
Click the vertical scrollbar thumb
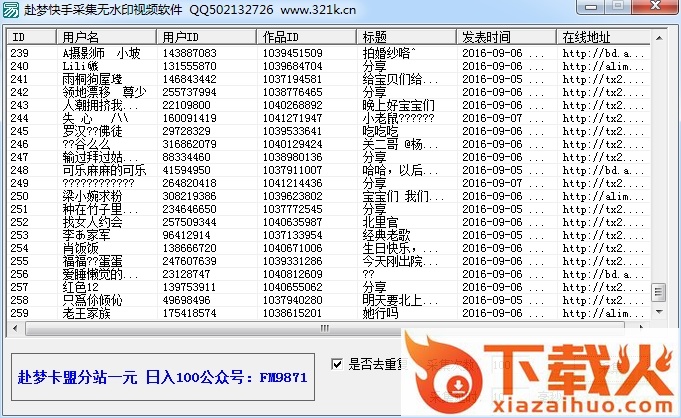pos(659,292)
